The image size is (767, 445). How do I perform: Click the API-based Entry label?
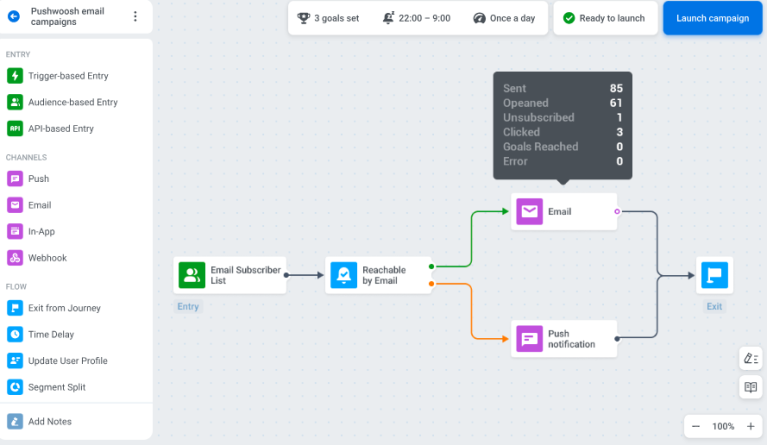coord(61,129)
